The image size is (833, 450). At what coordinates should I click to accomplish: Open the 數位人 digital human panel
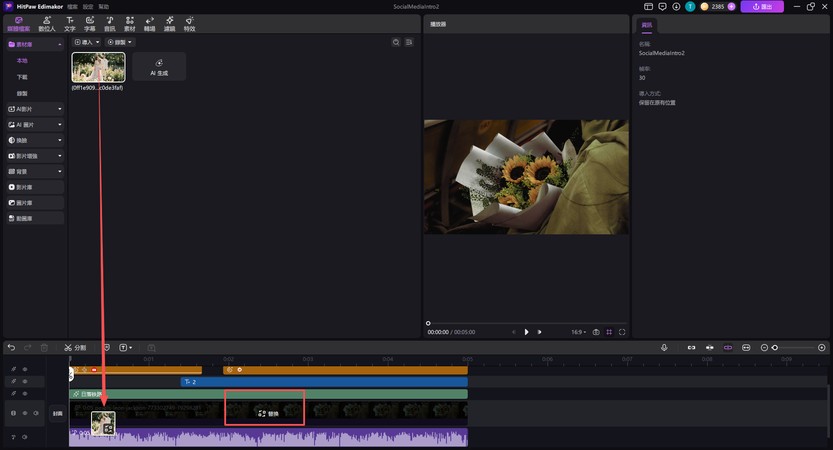click(47, 23)
